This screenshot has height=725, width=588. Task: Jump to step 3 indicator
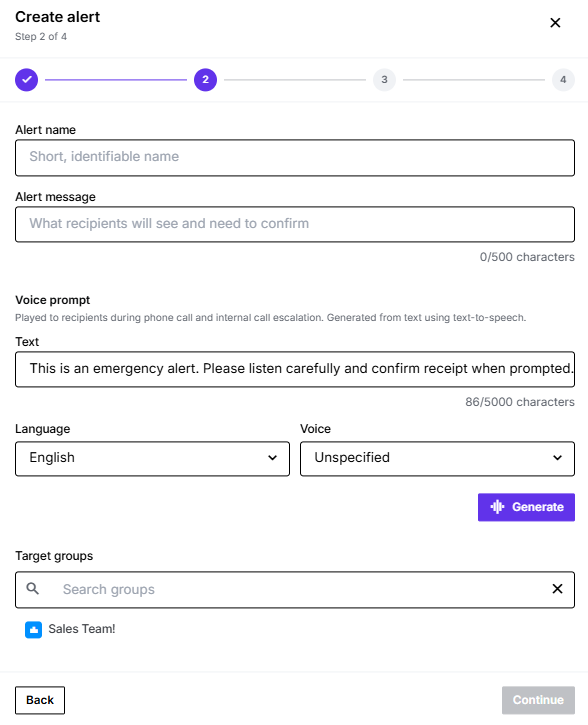coord(384,80)
